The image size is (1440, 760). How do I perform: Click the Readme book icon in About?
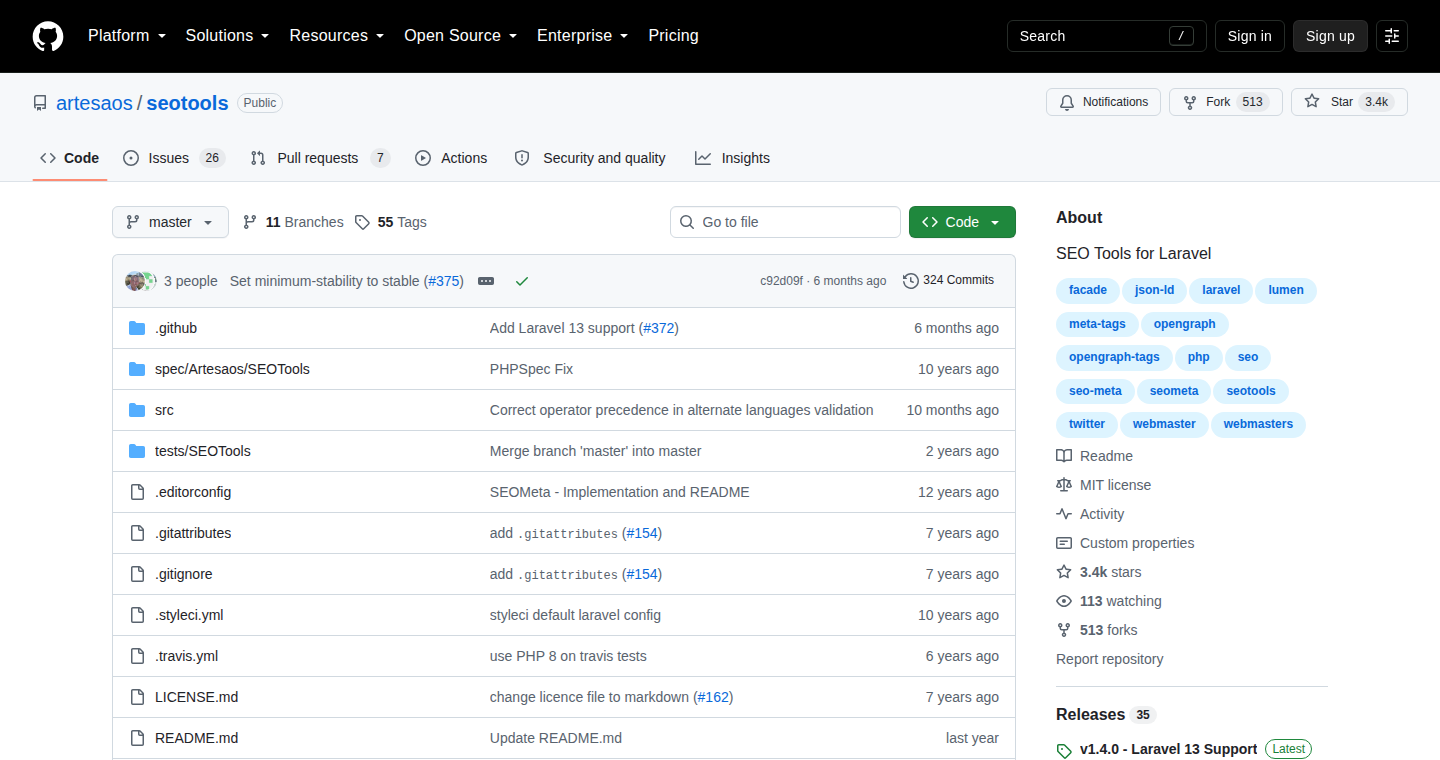tap(1064, 456)
